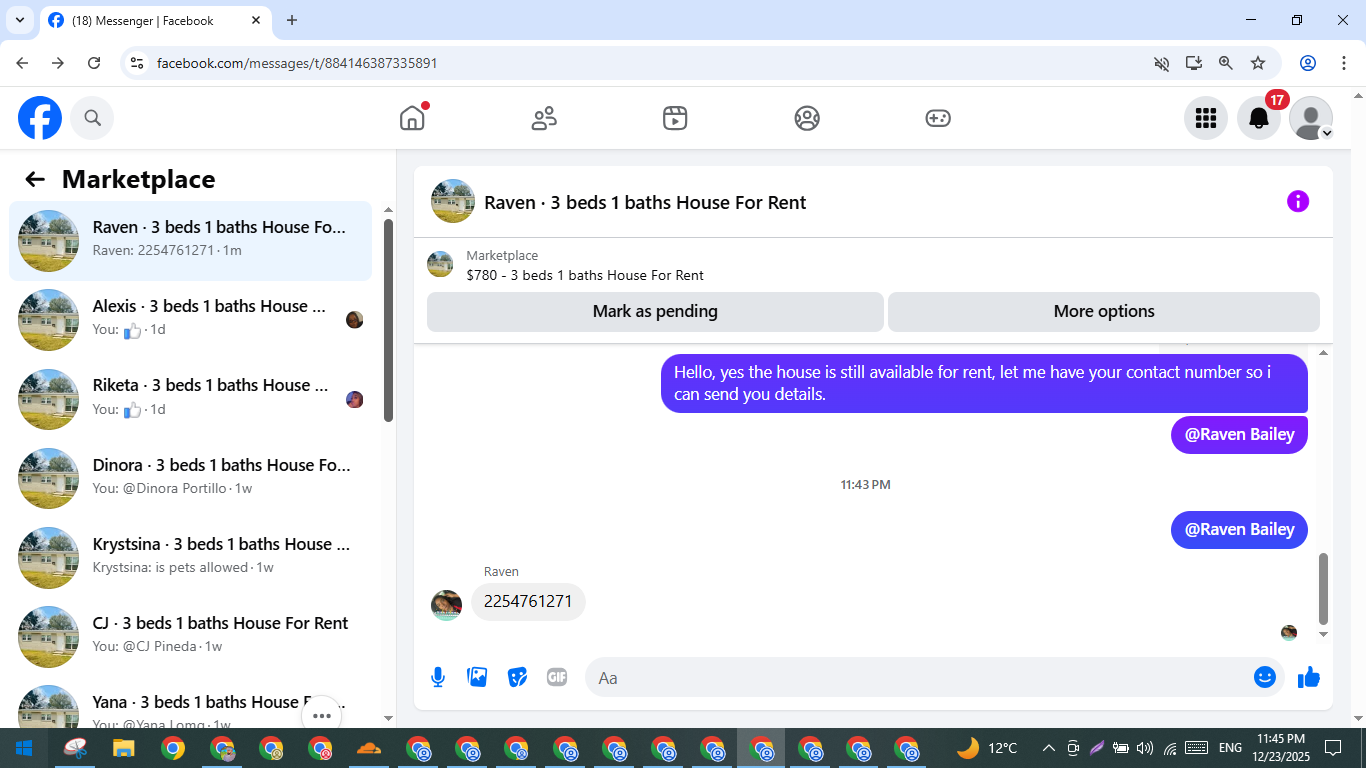Open the three-dots options bubble
The height and width of the screenshot is (768, 1366).
321,714
